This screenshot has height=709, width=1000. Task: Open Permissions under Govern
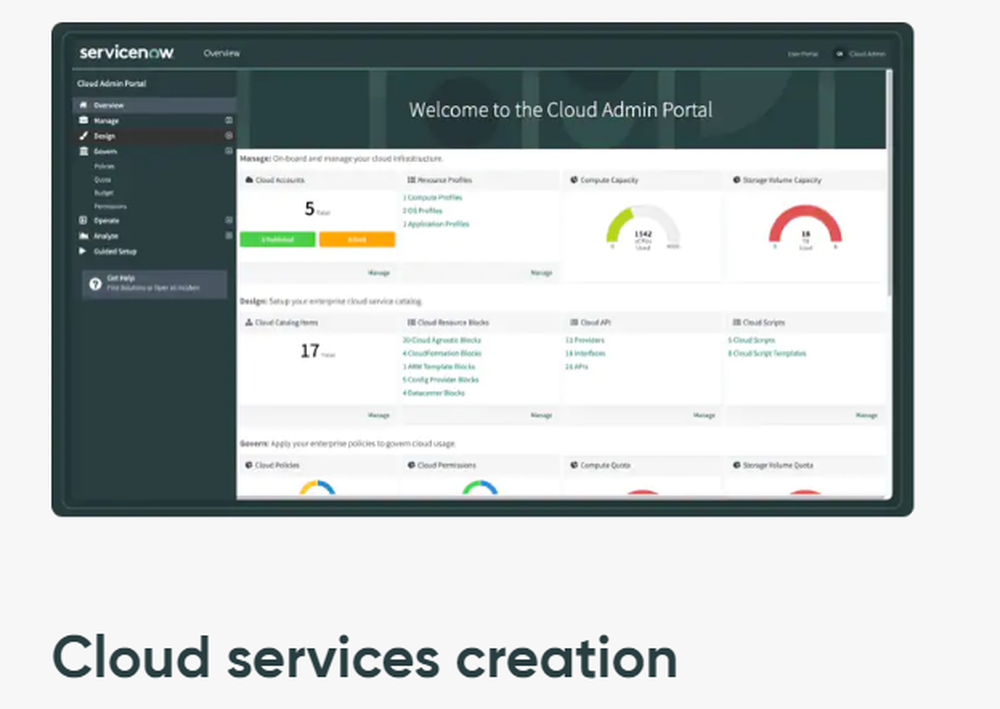(110, 206)
